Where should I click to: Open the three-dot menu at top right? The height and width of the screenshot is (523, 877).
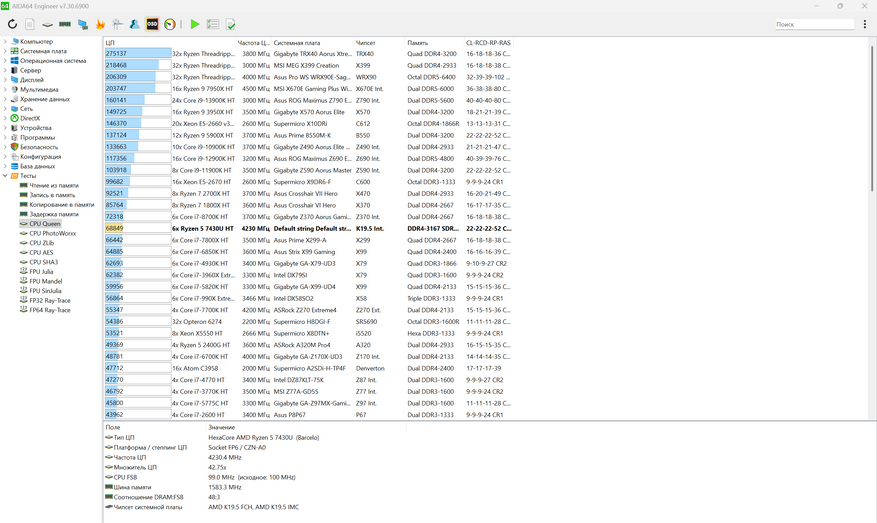[865, 24]
